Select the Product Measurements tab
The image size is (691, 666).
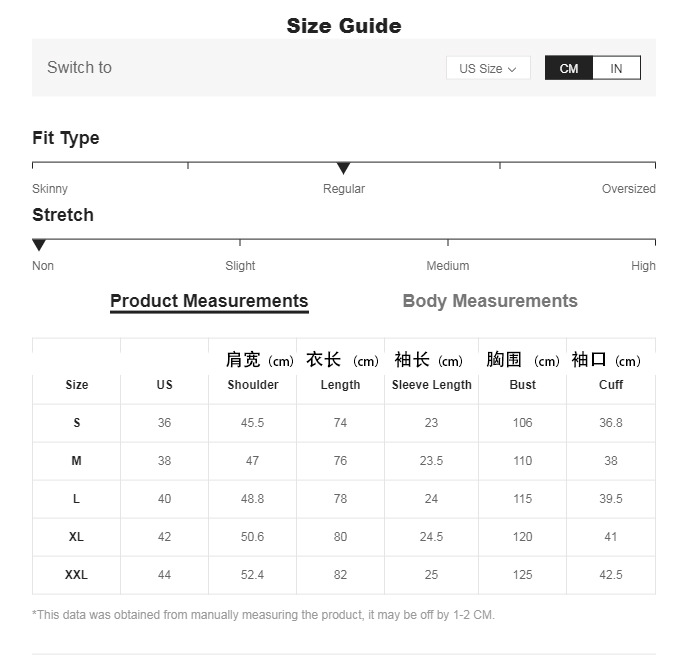click(x=209, y=301)
